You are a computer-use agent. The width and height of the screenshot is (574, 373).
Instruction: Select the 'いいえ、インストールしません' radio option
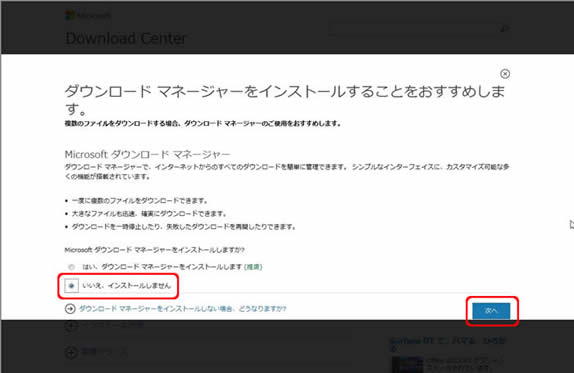tap(71, 286)
